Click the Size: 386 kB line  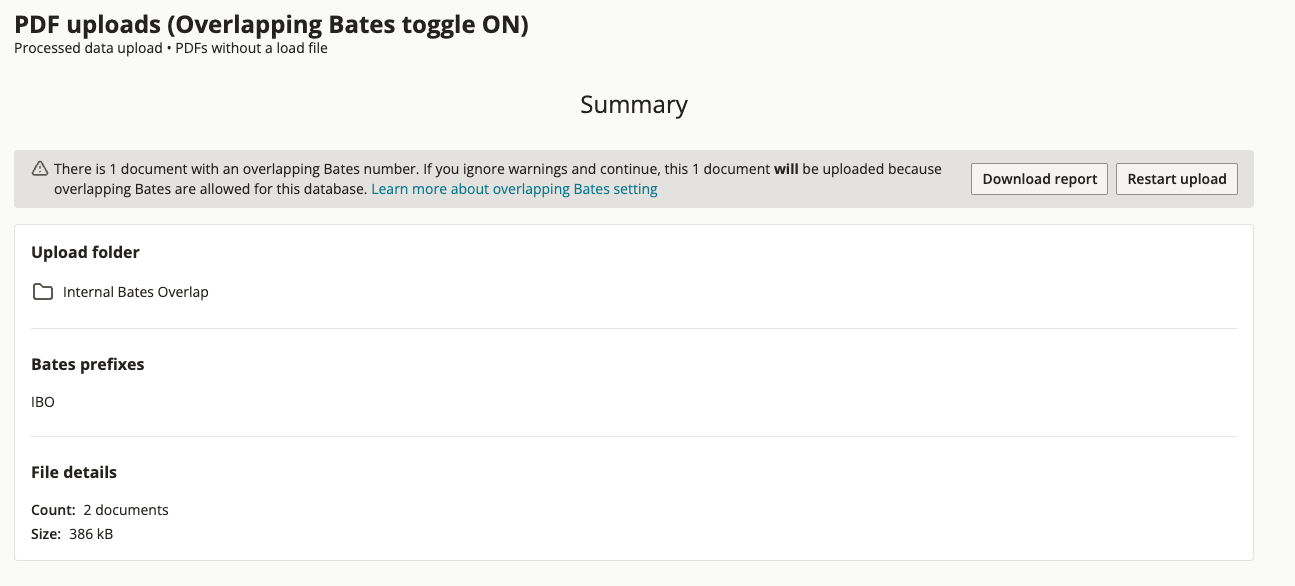pyautogui.click(x=72, y=534)
